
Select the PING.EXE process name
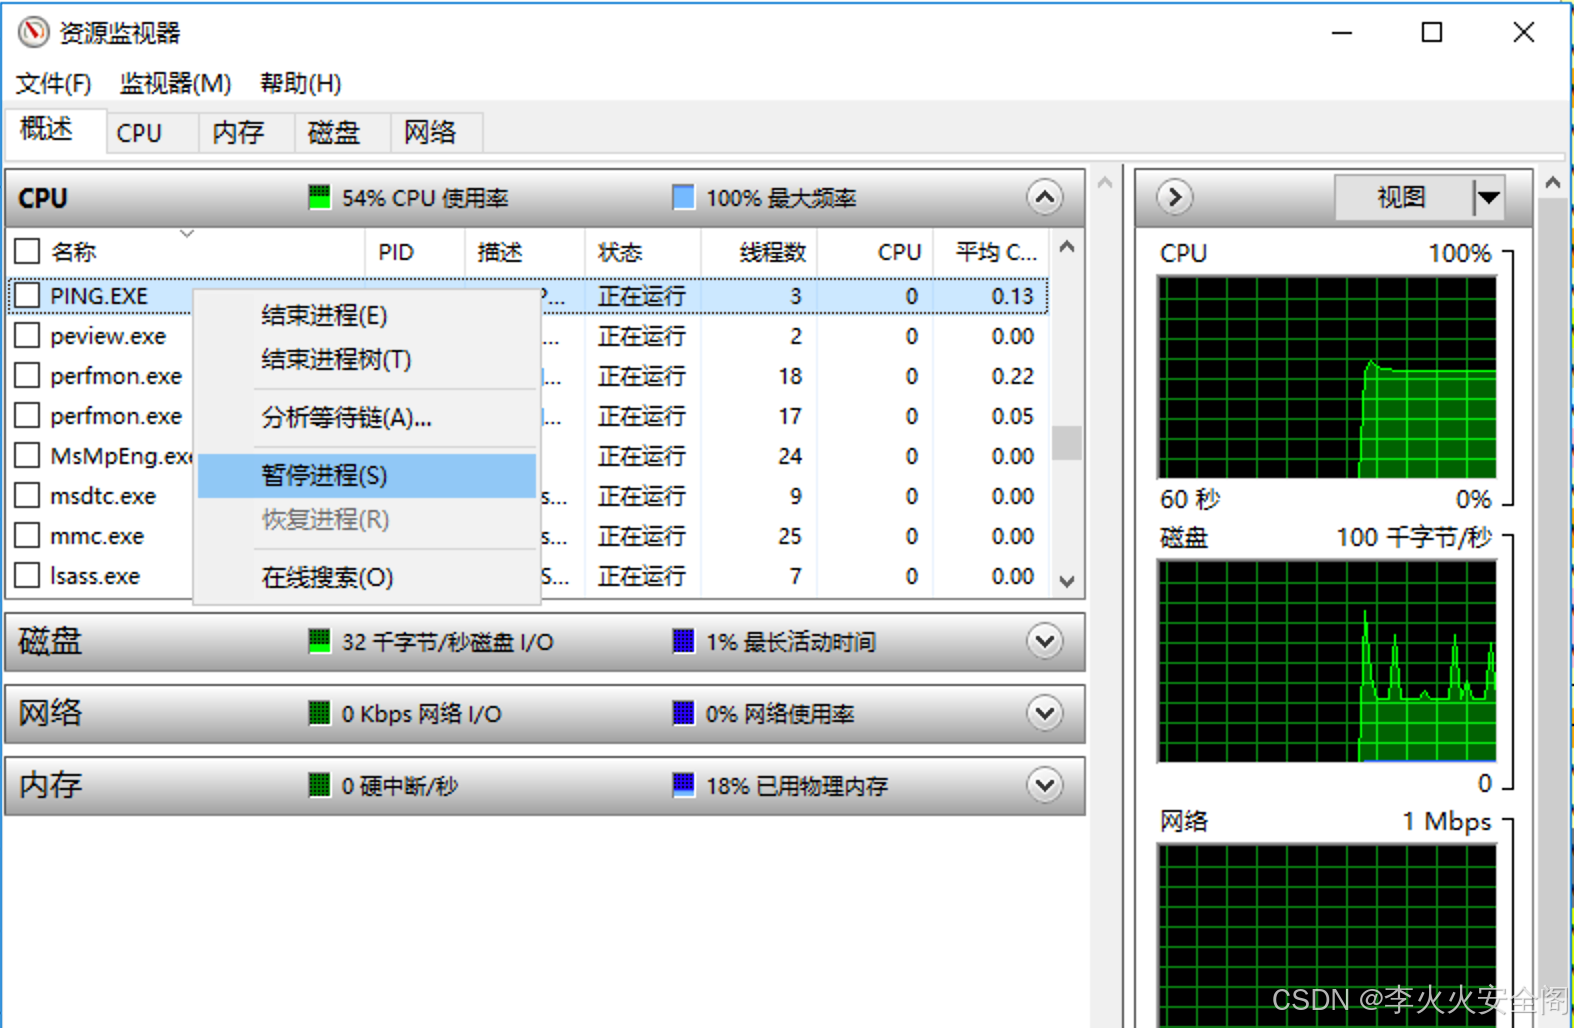point(99,296)
